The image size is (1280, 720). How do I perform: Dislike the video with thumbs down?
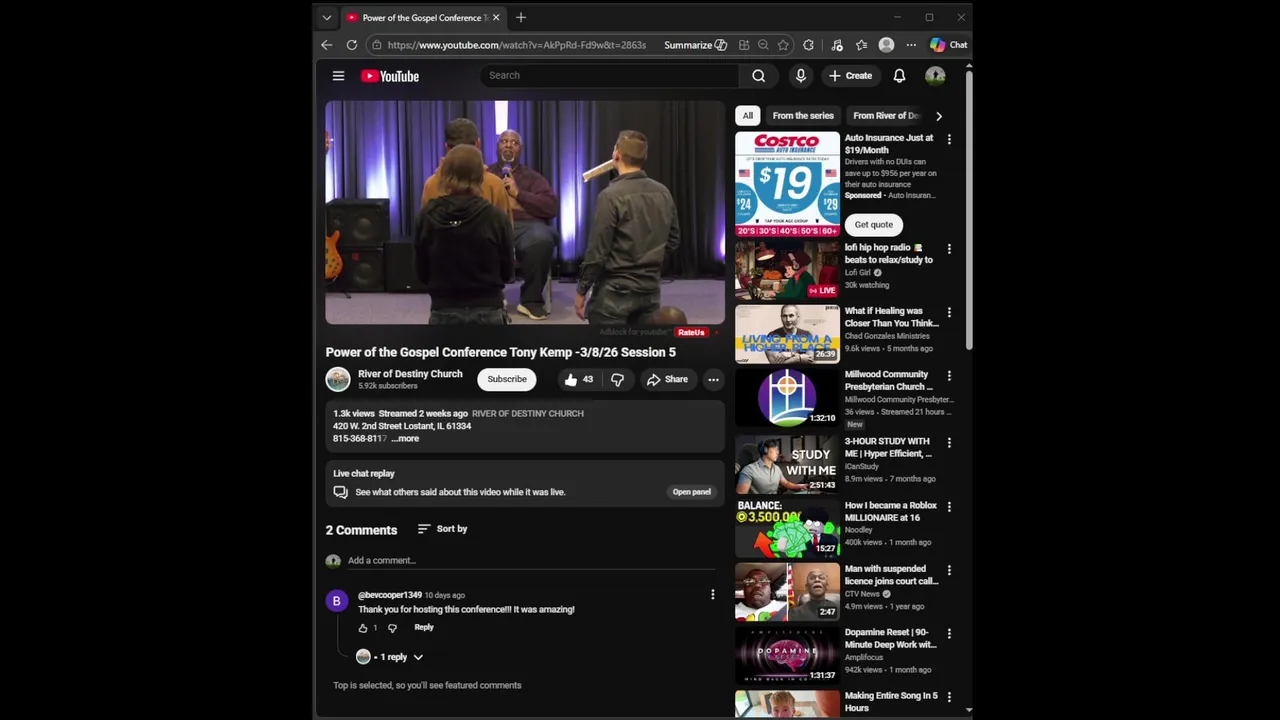(617, 380)
